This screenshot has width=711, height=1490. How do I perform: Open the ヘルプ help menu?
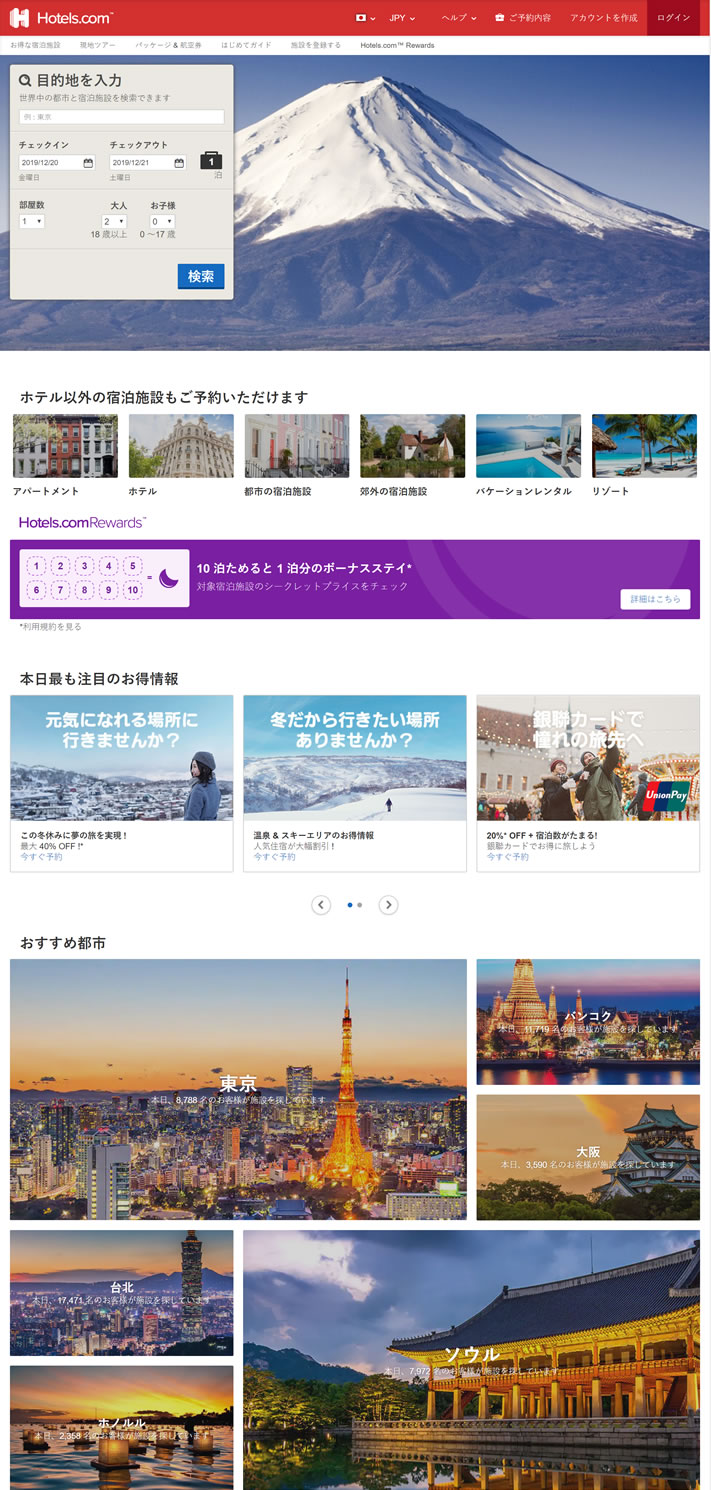(459, 18)
